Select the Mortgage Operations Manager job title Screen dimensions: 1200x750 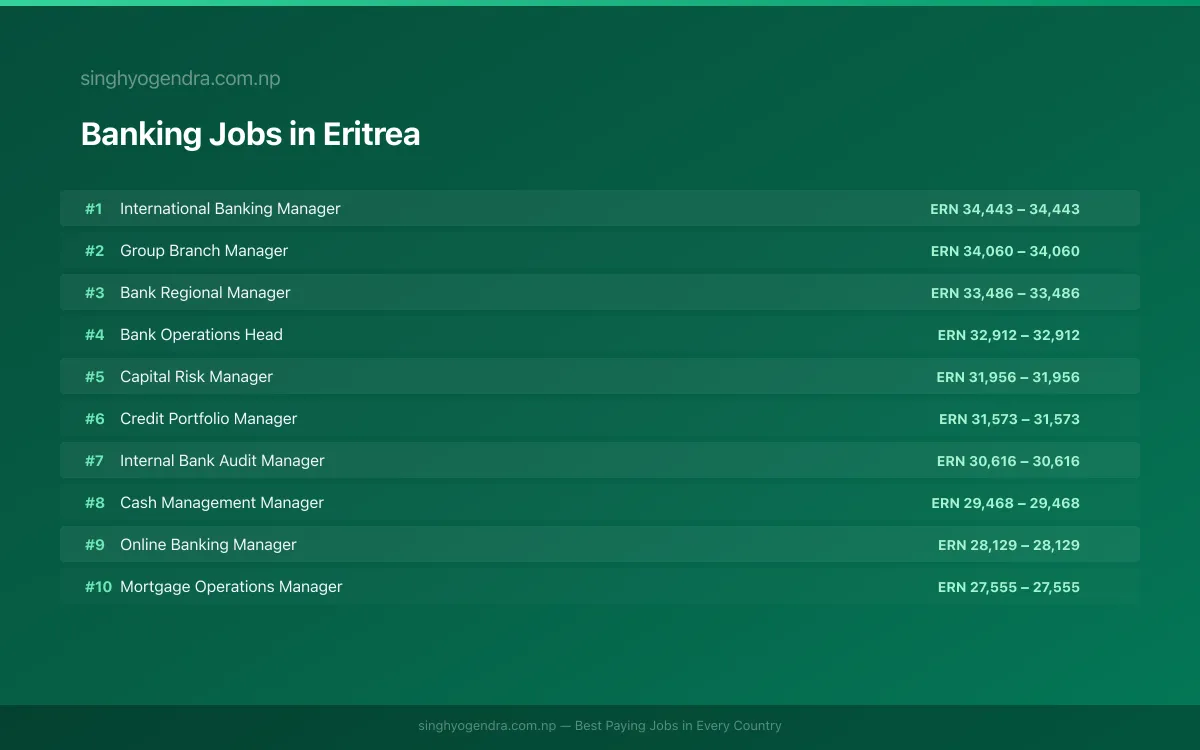click(231, 587)
